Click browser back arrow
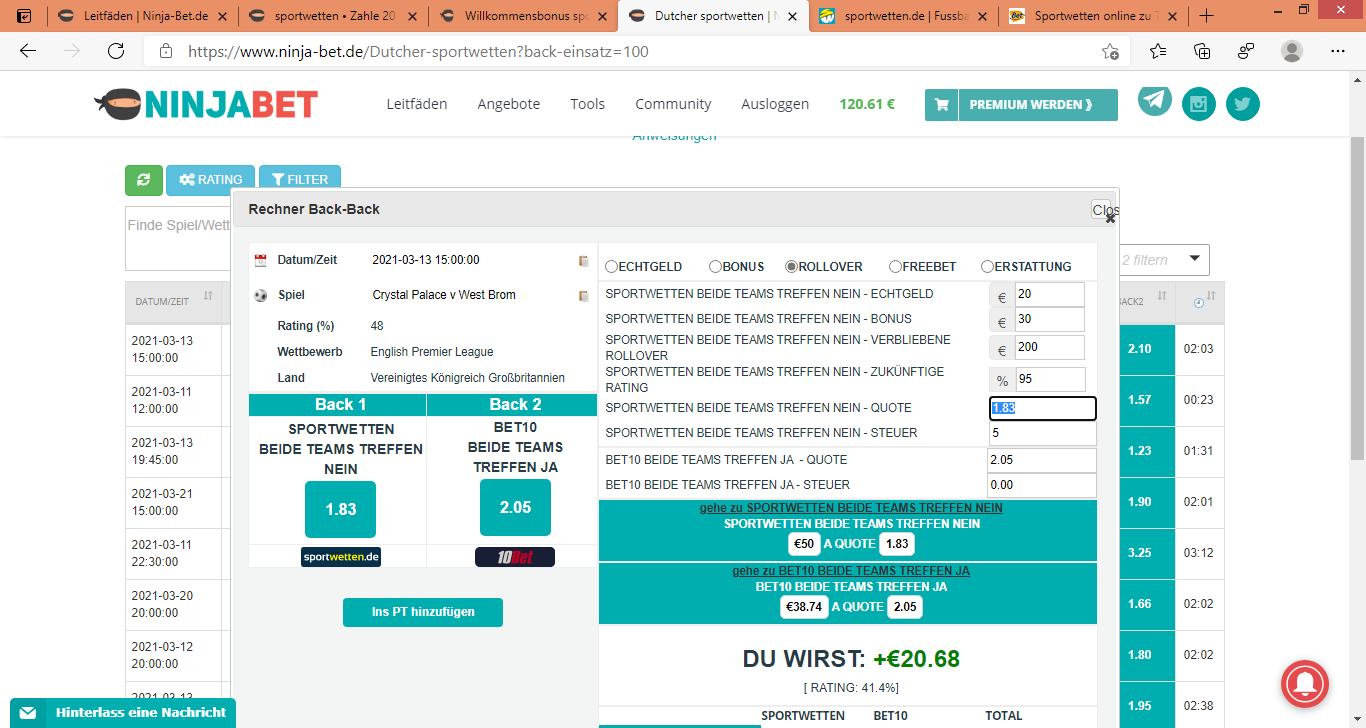 click(28, 51)
